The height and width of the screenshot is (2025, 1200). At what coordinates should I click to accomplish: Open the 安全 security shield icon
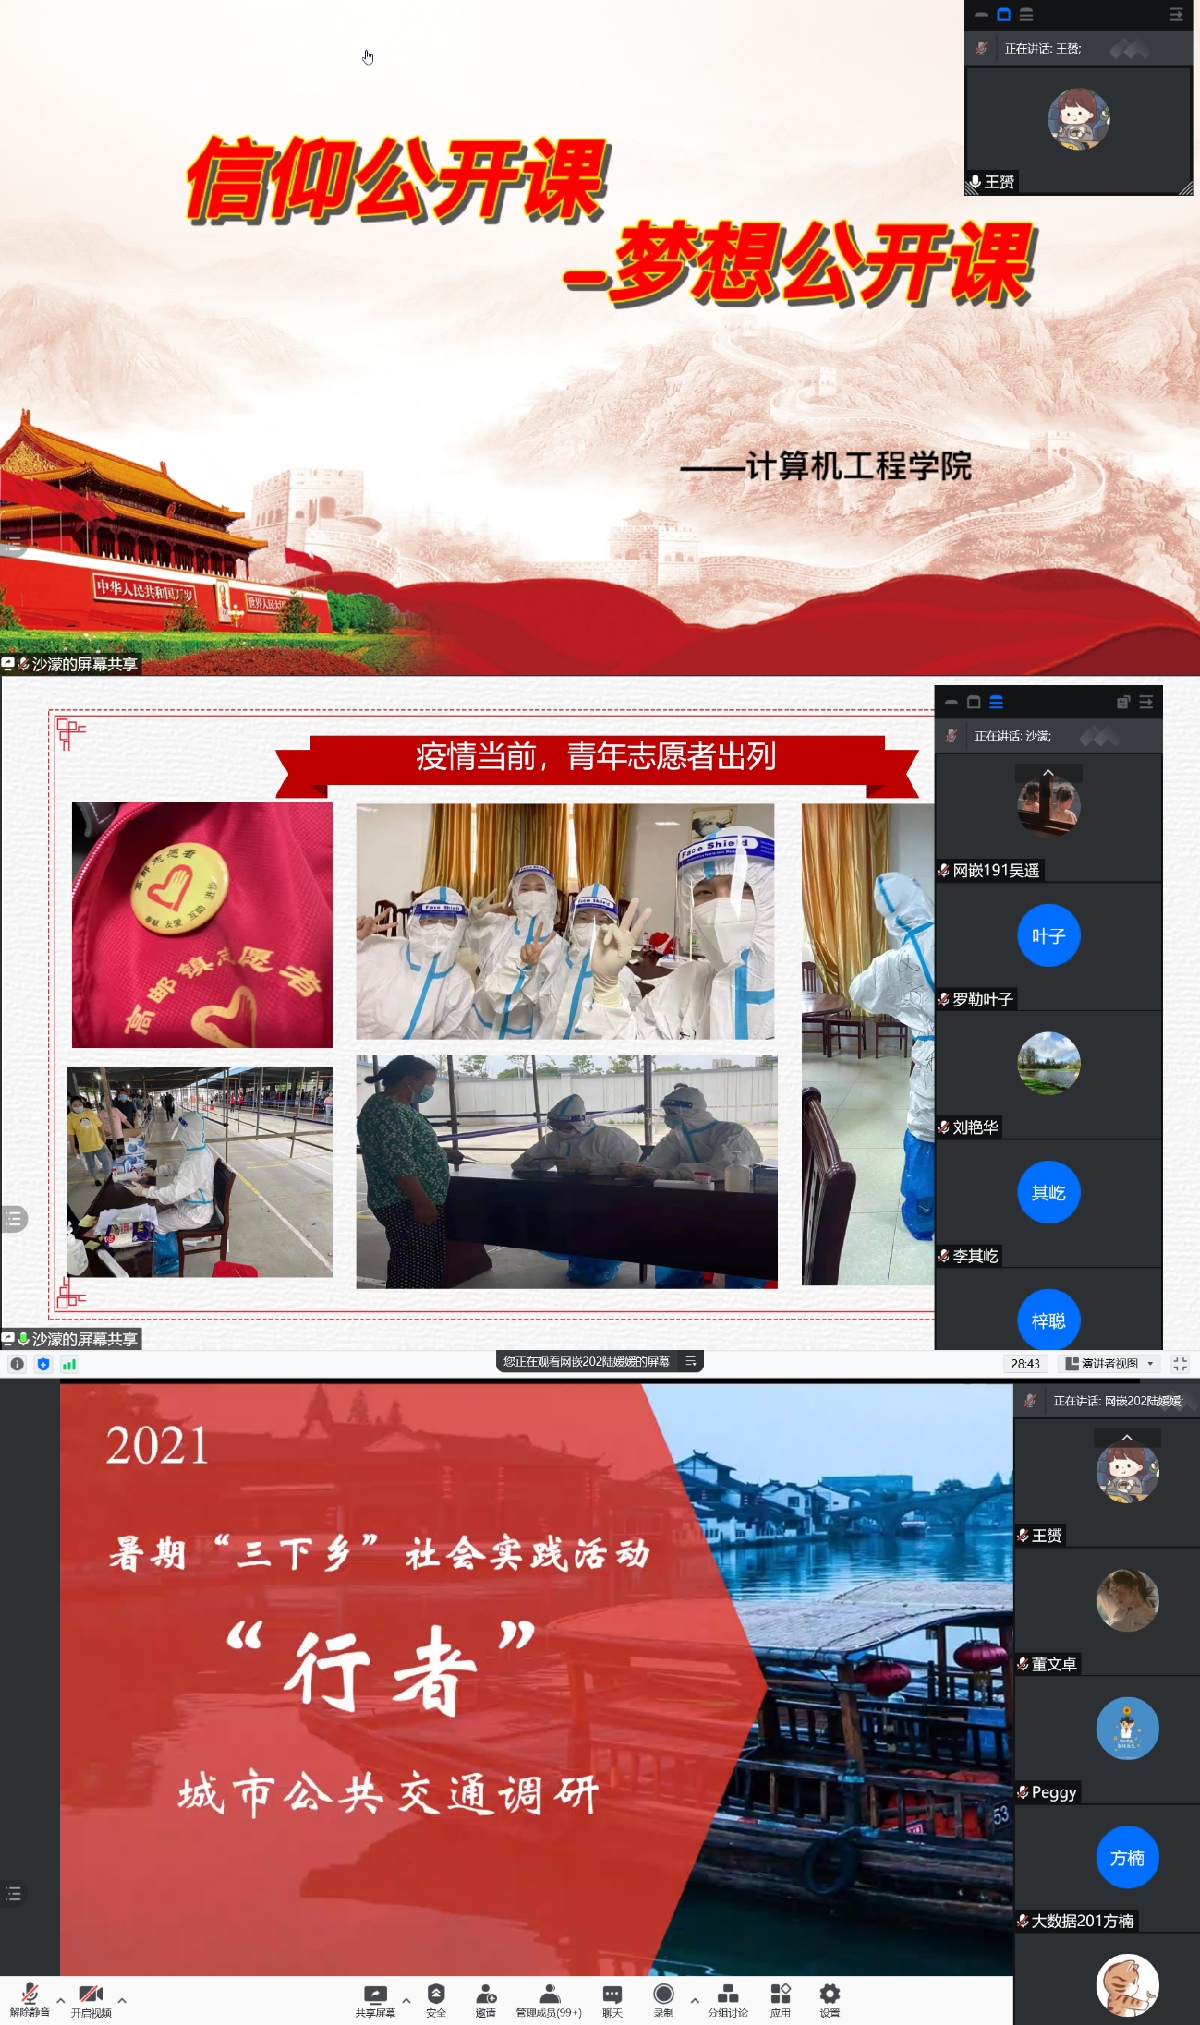click(436, 2000)
